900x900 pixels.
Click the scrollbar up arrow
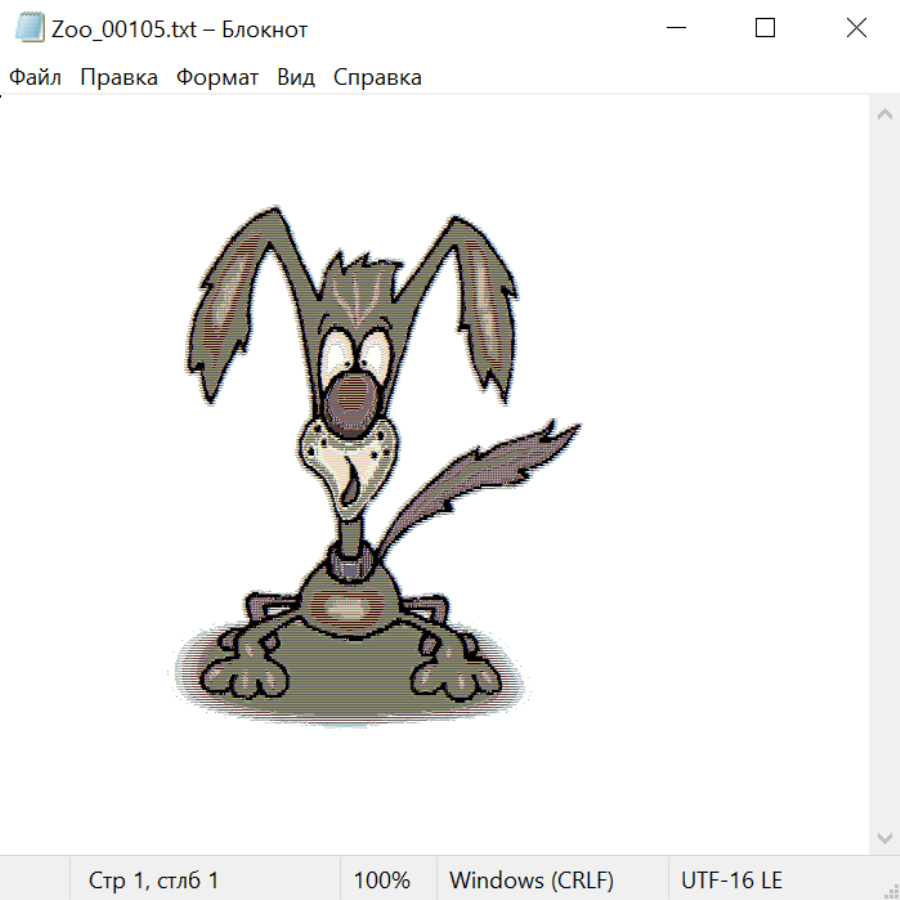pos(884,115)
